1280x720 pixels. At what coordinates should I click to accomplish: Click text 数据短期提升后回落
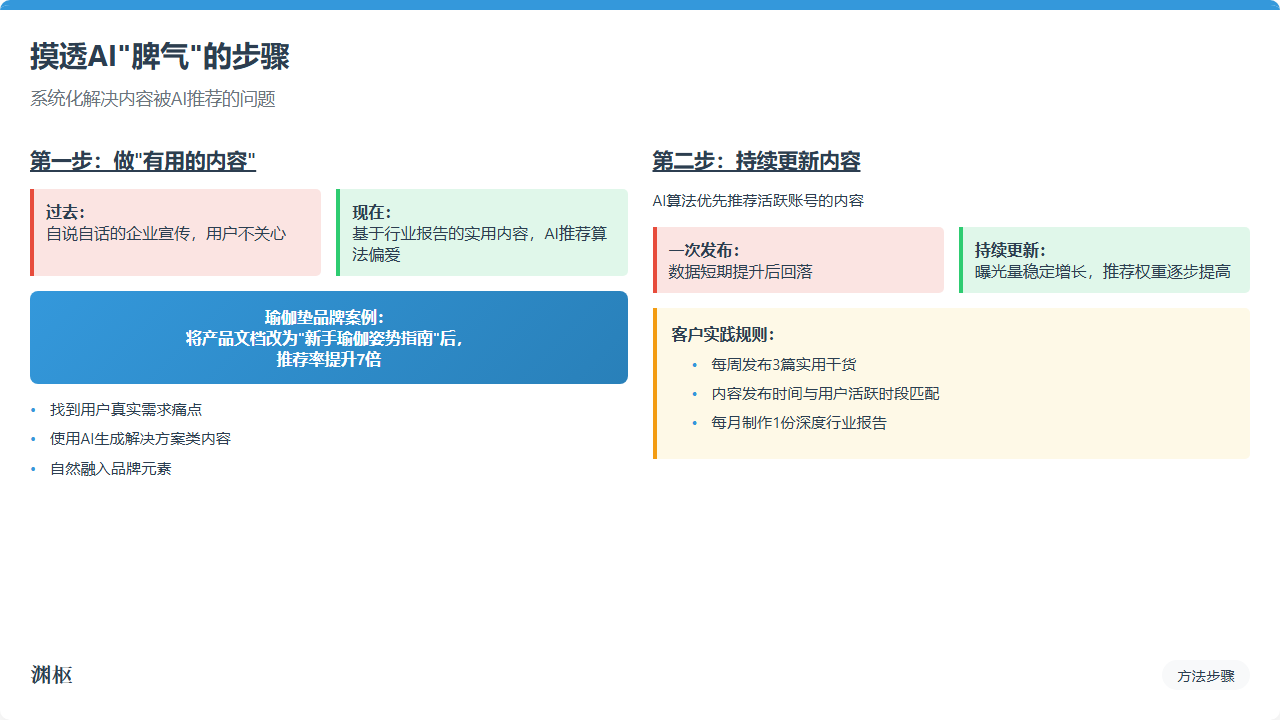(x=741, y=272)
